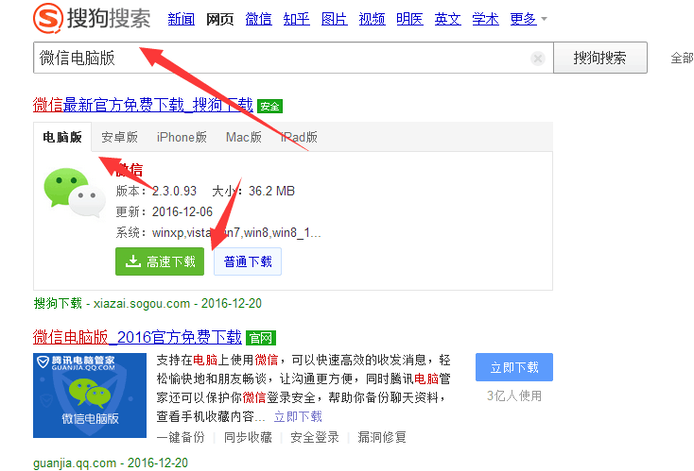The height and width of the screenshot is (471, 694).
Task: Choose the iPad版 tab
Action: [298, 138]
